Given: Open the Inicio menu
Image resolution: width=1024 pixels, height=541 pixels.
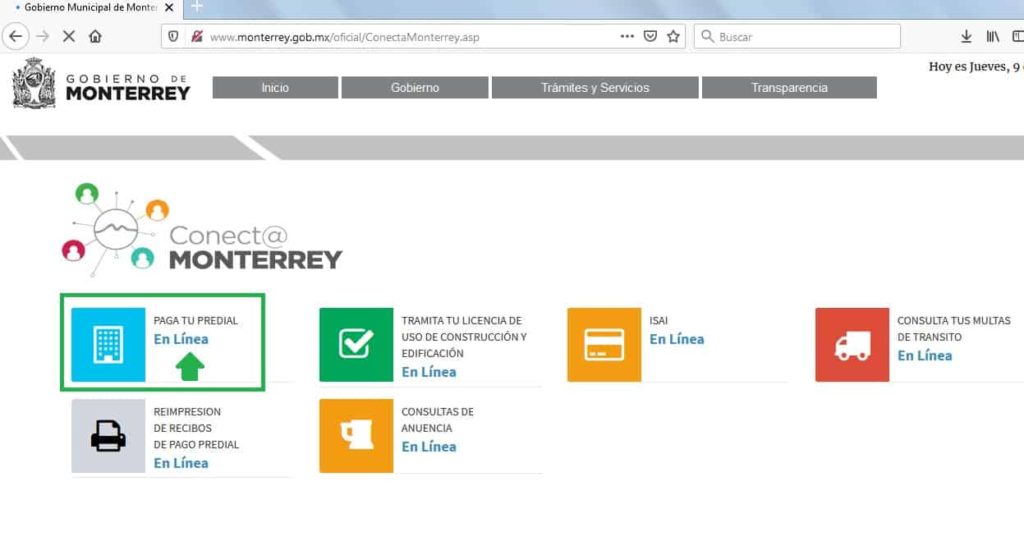Looking at the screenshot, I should click(275, 88).
